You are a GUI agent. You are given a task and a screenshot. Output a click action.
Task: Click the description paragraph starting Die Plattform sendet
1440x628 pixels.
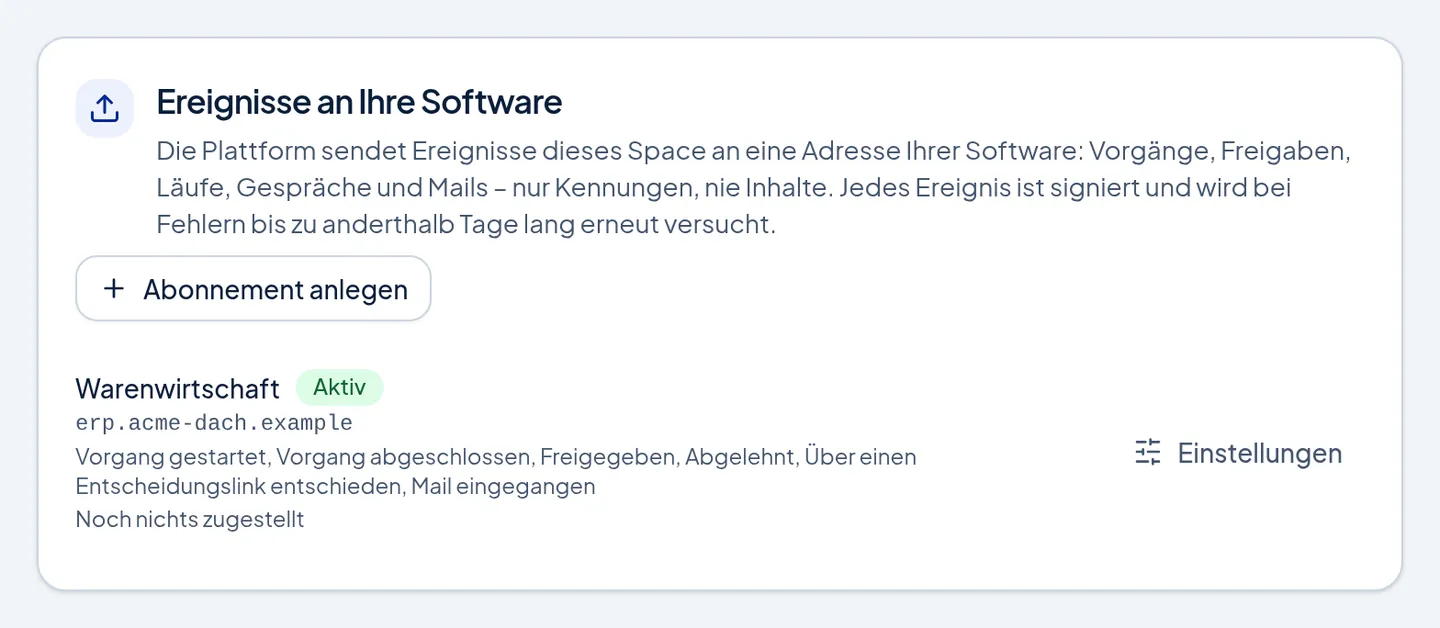pos(754,188)
